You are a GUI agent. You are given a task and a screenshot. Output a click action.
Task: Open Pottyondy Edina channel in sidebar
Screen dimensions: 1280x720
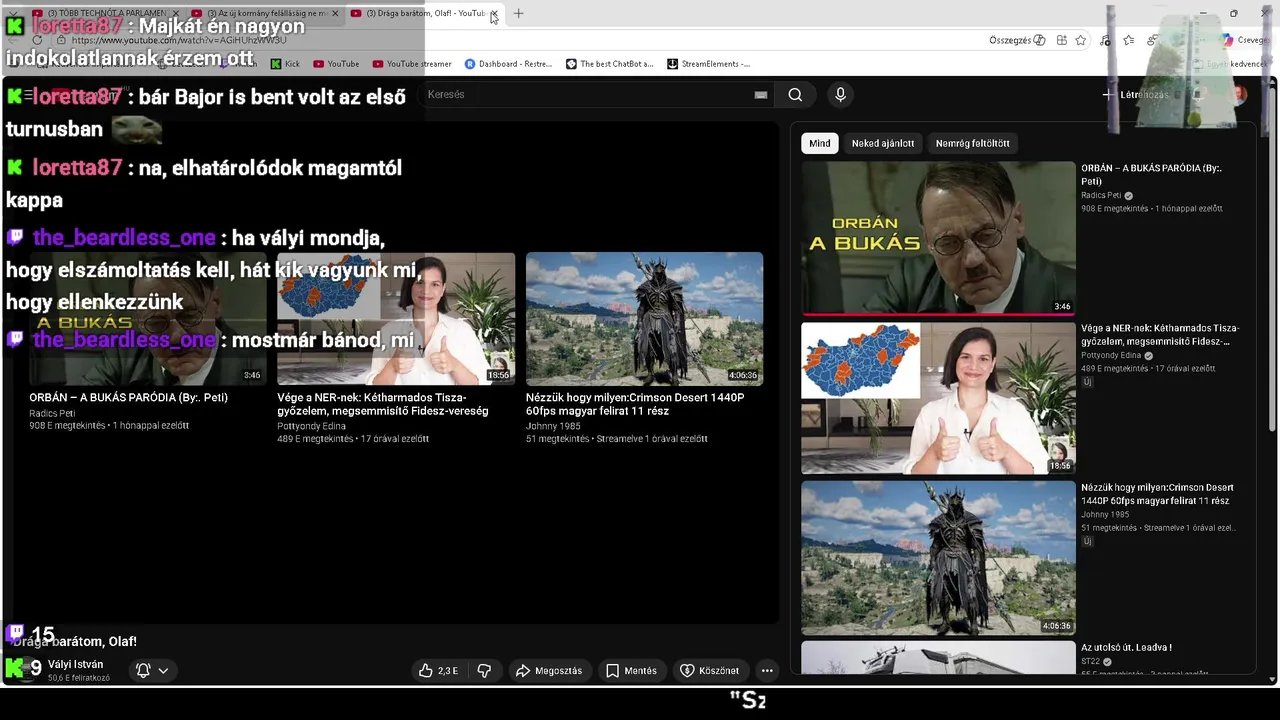click(1111, 355)
